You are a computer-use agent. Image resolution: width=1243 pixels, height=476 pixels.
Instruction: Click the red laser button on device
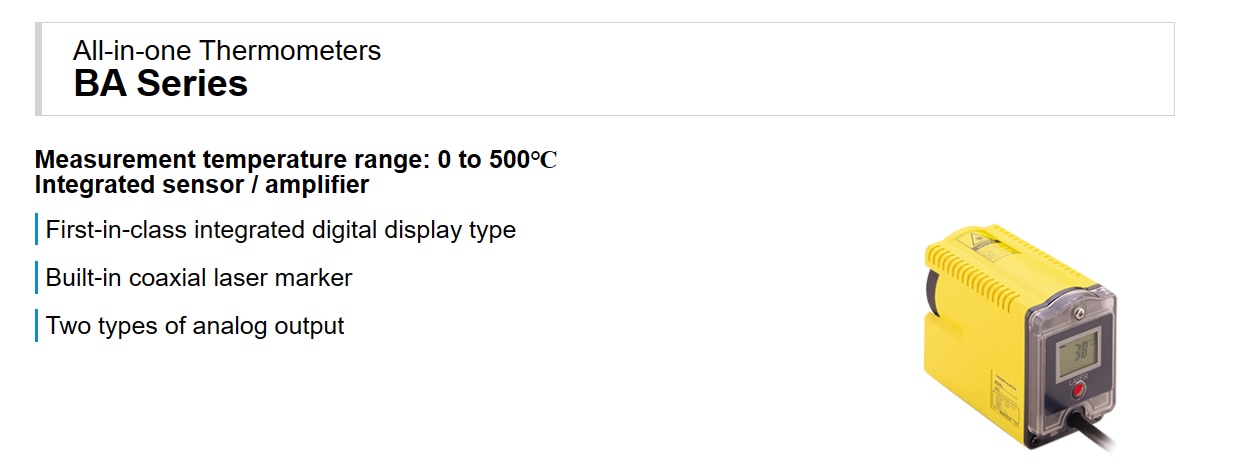tap(1077, 392)
